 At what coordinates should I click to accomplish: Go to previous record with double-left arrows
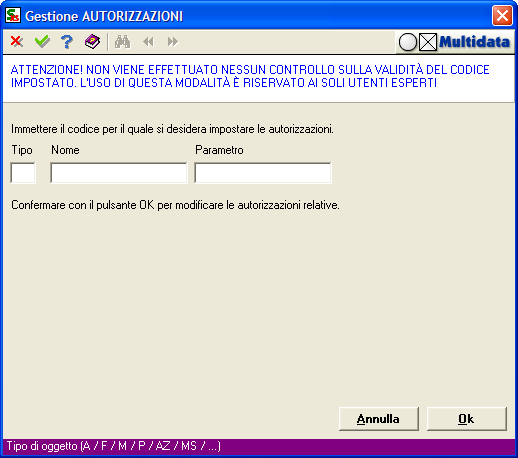[x=148, y=42]
